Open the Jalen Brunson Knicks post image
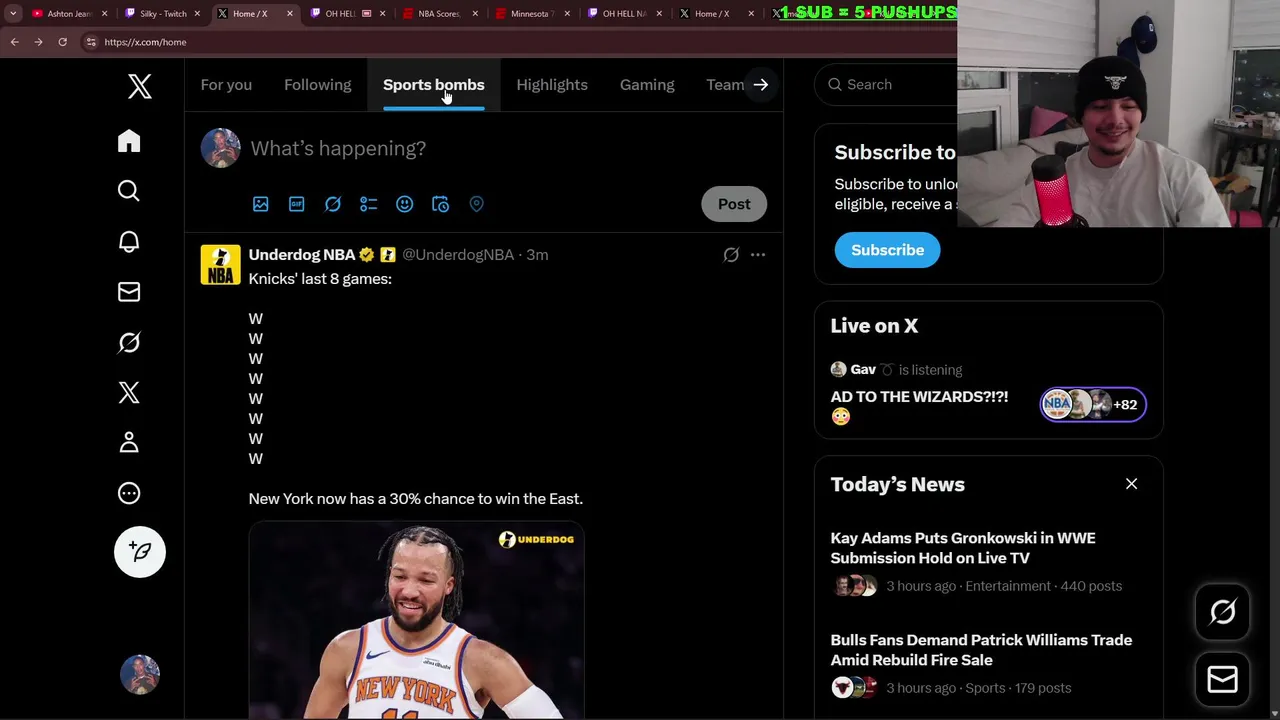This screenshot has width=1280, height=720. point(416,620)
